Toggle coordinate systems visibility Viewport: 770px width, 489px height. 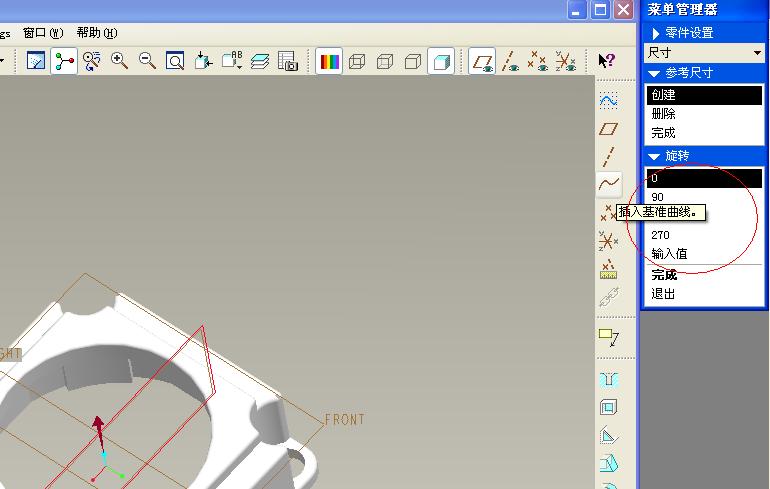click(x=566, y=61)
